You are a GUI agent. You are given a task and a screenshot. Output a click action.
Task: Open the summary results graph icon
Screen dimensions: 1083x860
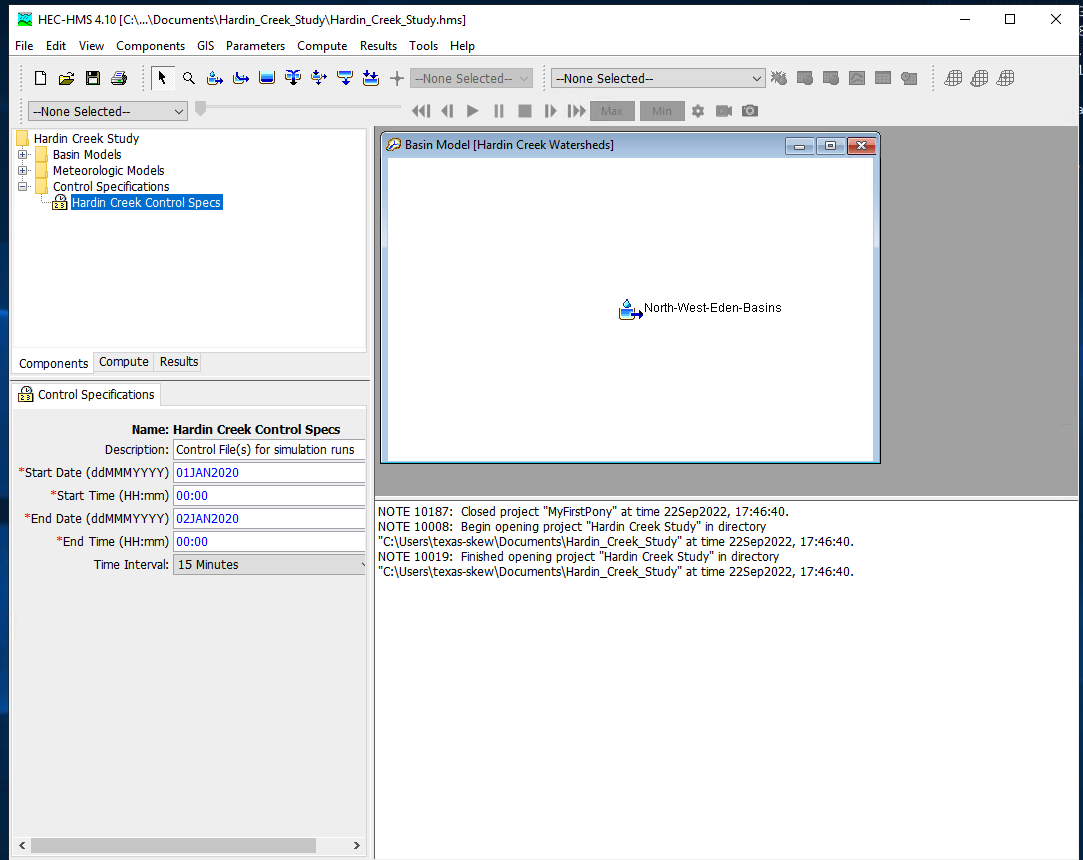857,78
